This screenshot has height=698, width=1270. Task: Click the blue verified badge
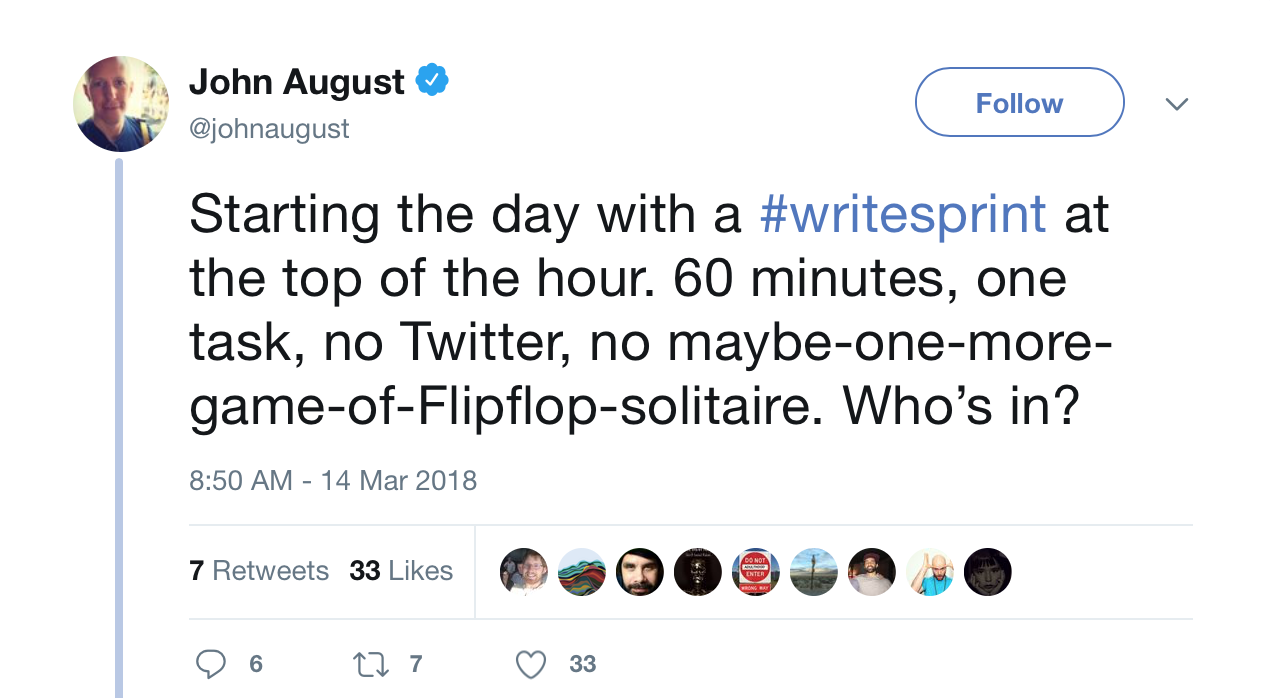[x=432, y=81]
